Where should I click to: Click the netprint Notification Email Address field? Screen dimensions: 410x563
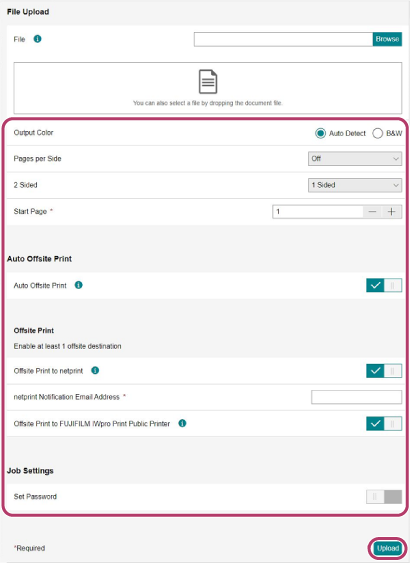(x=357, y=397)
